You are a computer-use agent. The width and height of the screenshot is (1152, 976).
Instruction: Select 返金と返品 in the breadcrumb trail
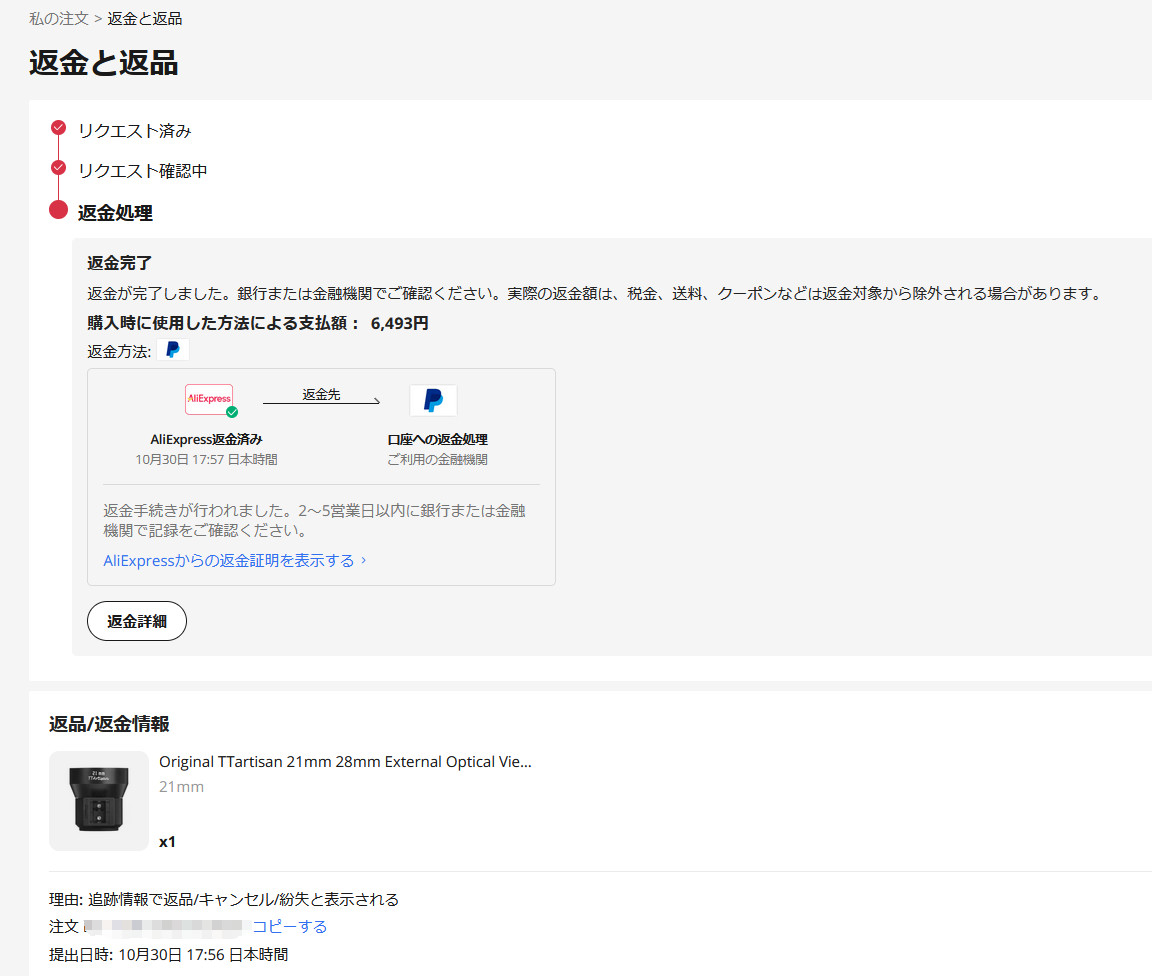coord(144,18)
